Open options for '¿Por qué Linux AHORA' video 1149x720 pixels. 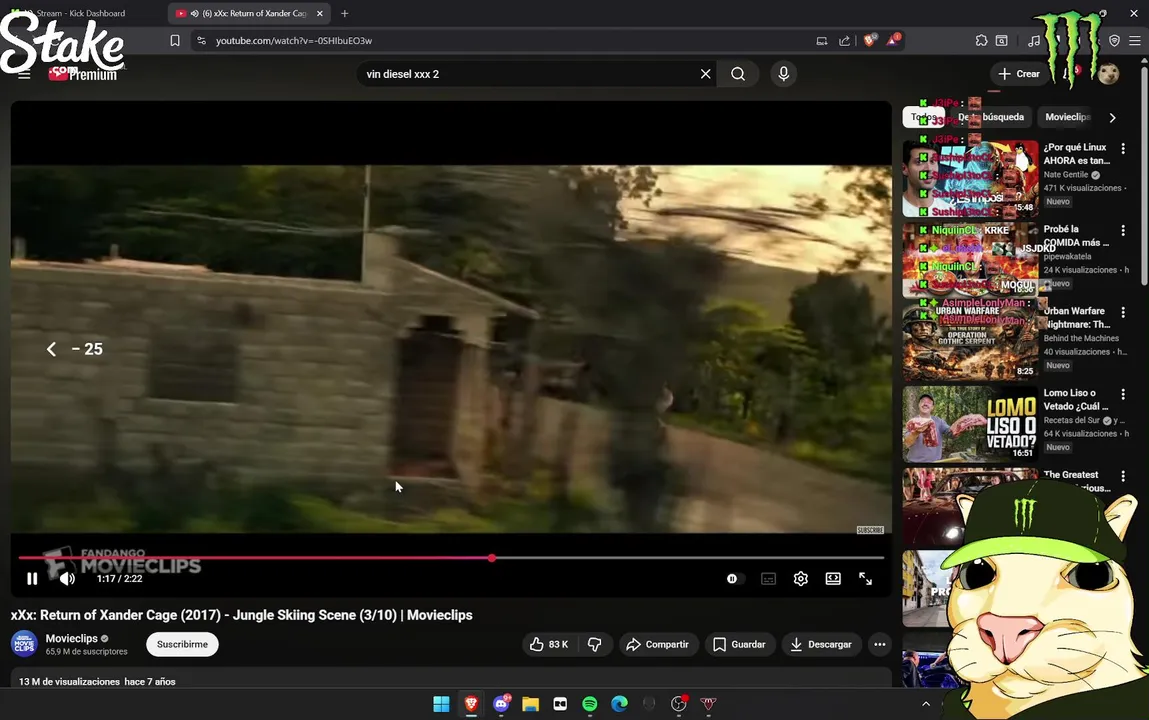click(x=1123, y=149)
